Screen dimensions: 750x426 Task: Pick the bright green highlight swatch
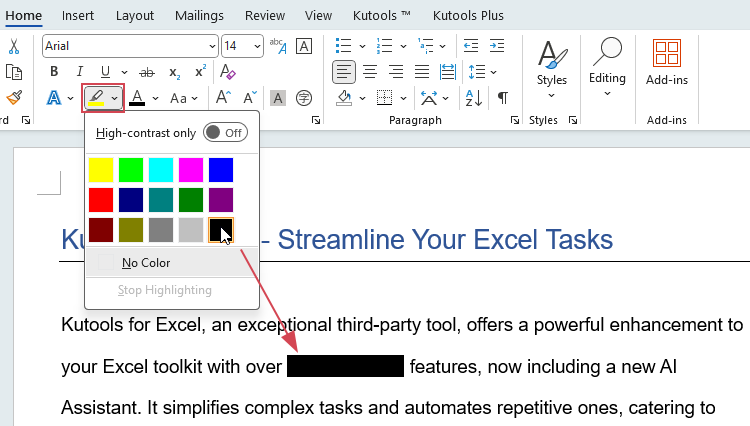pos(131,170)
